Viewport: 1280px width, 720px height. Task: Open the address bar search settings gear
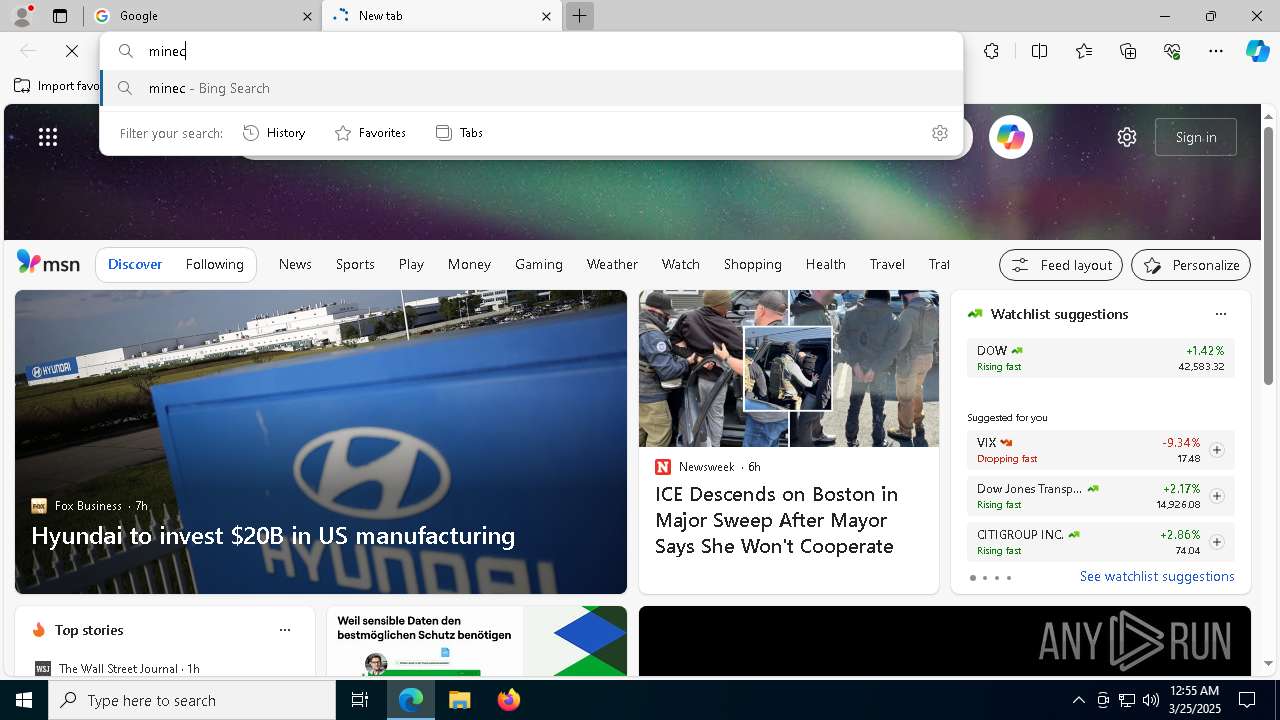point(939,133)
